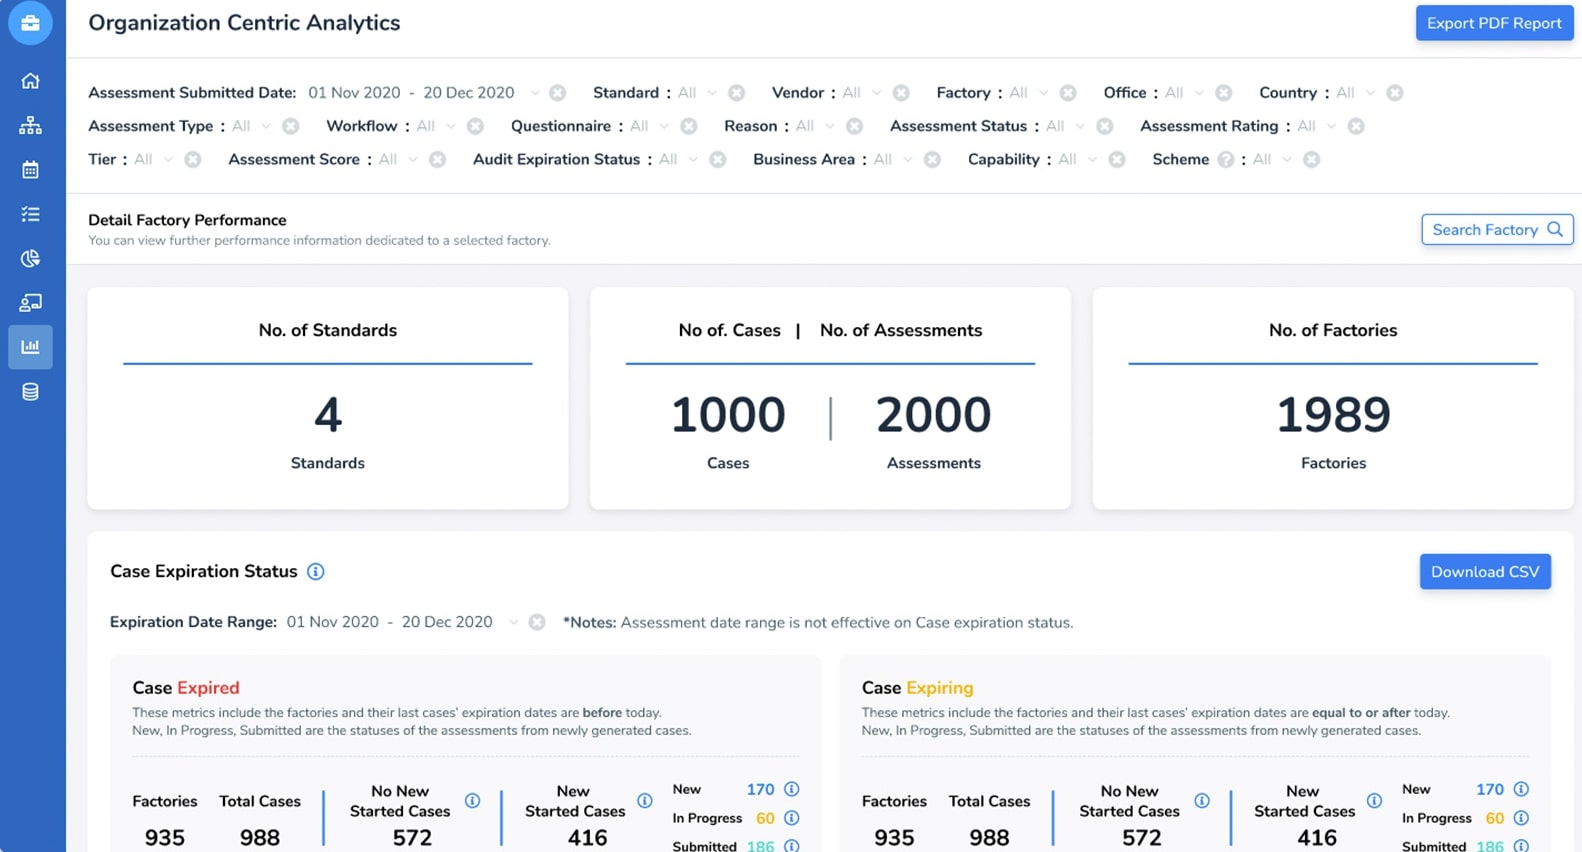Show info for Case Expired New Started Cases
The image size is (1582, 852).
tap(645, 801)
